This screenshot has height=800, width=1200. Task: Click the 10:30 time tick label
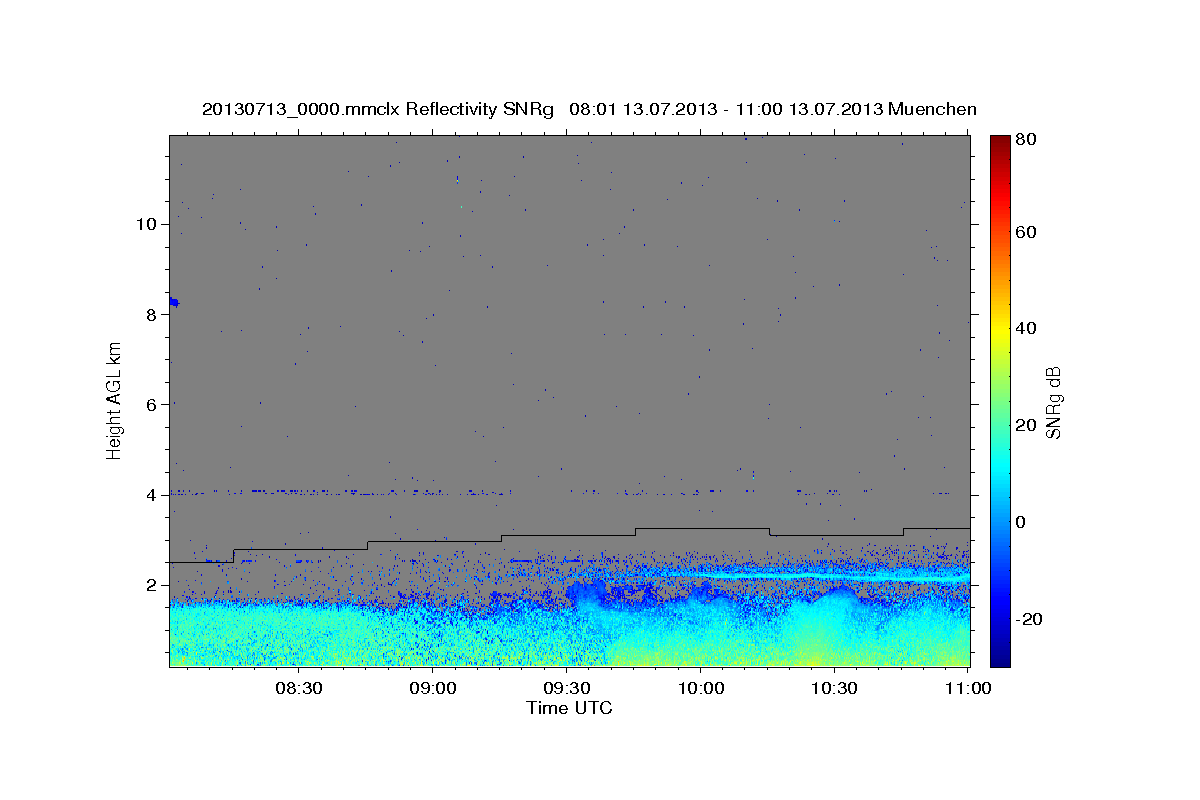click(x=836, y=688)
